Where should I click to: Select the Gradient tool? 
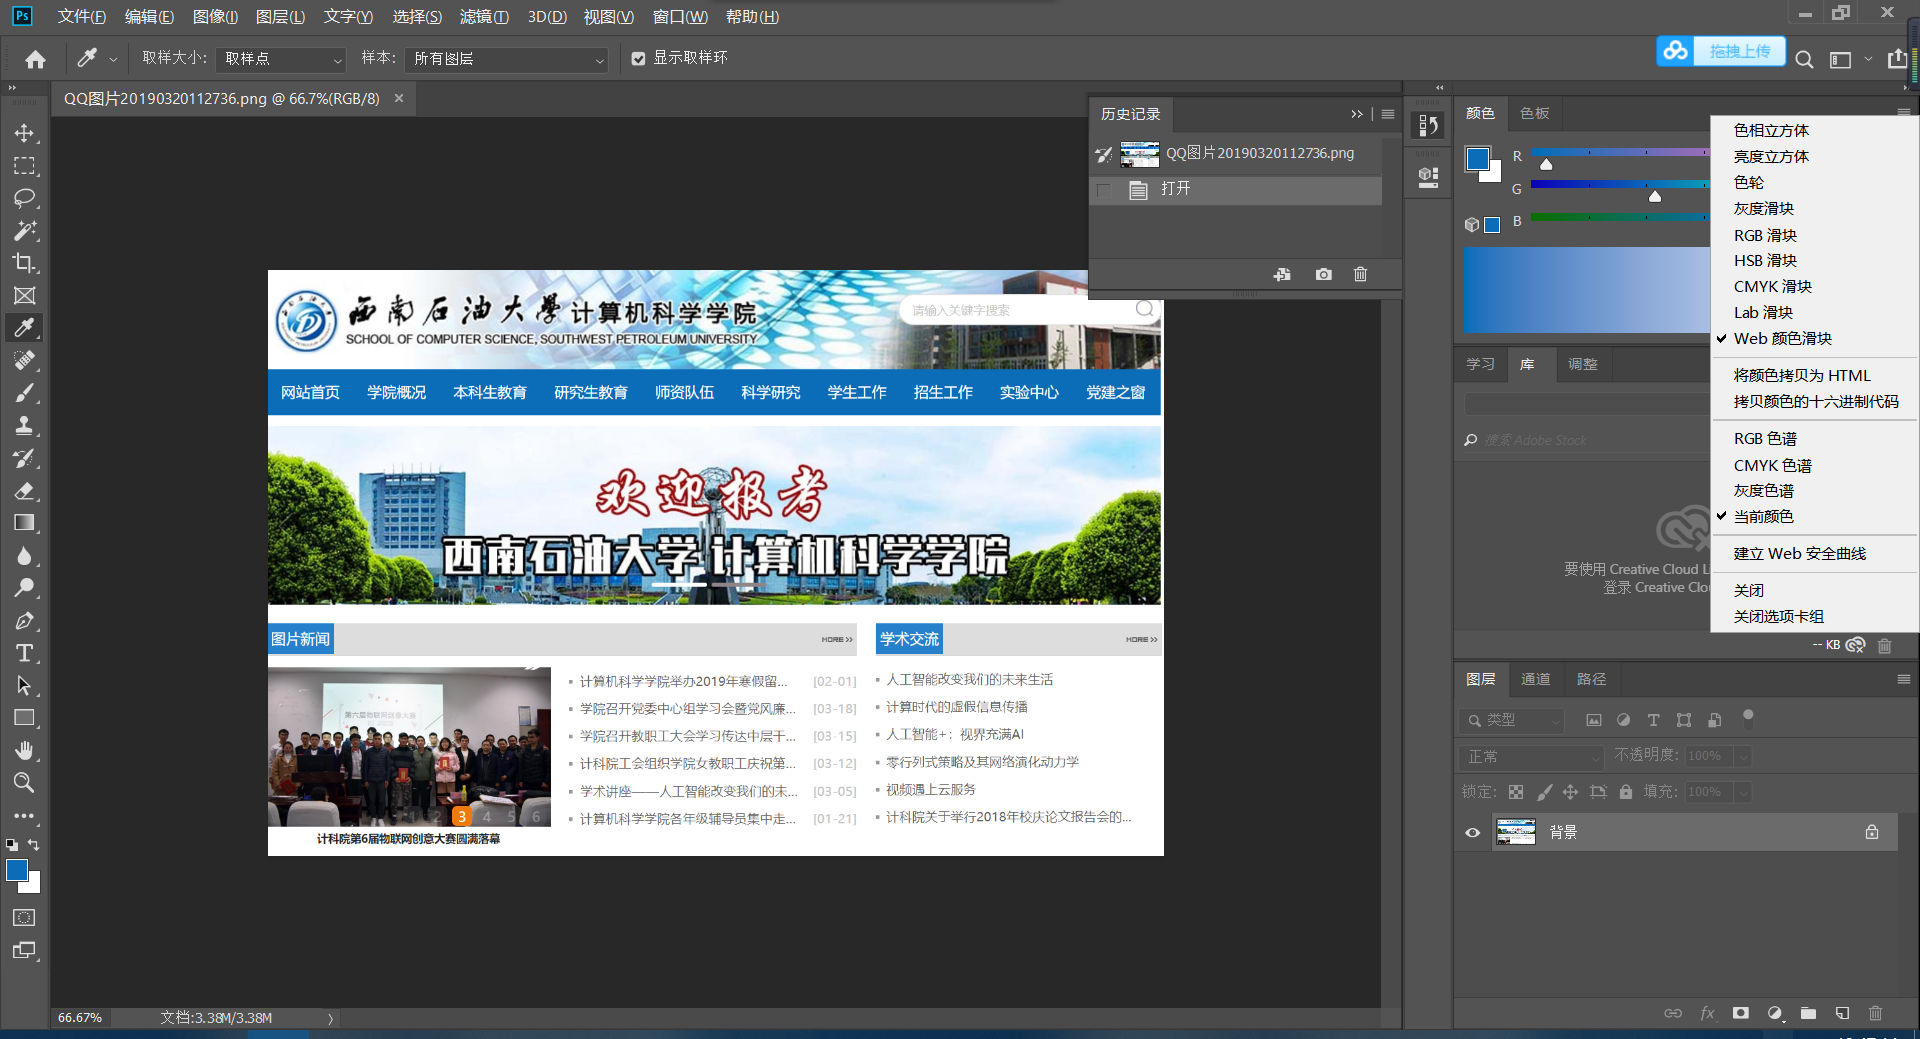(x=24, y=523)
